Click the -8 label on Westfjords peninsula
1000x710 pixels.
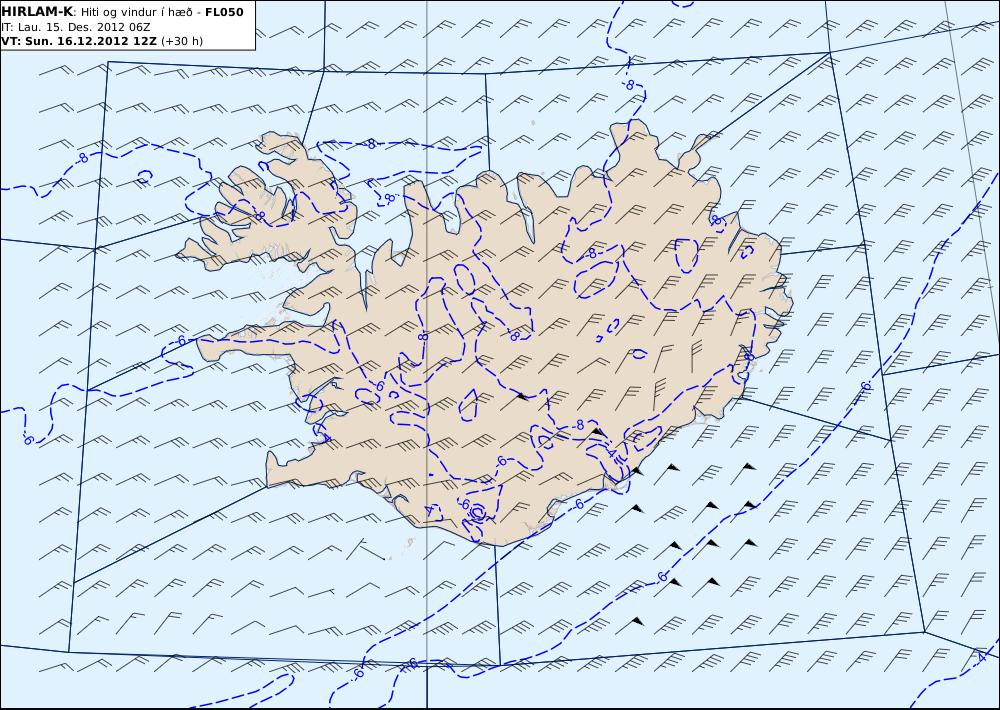pyautogui.click(x=259, y=216)
